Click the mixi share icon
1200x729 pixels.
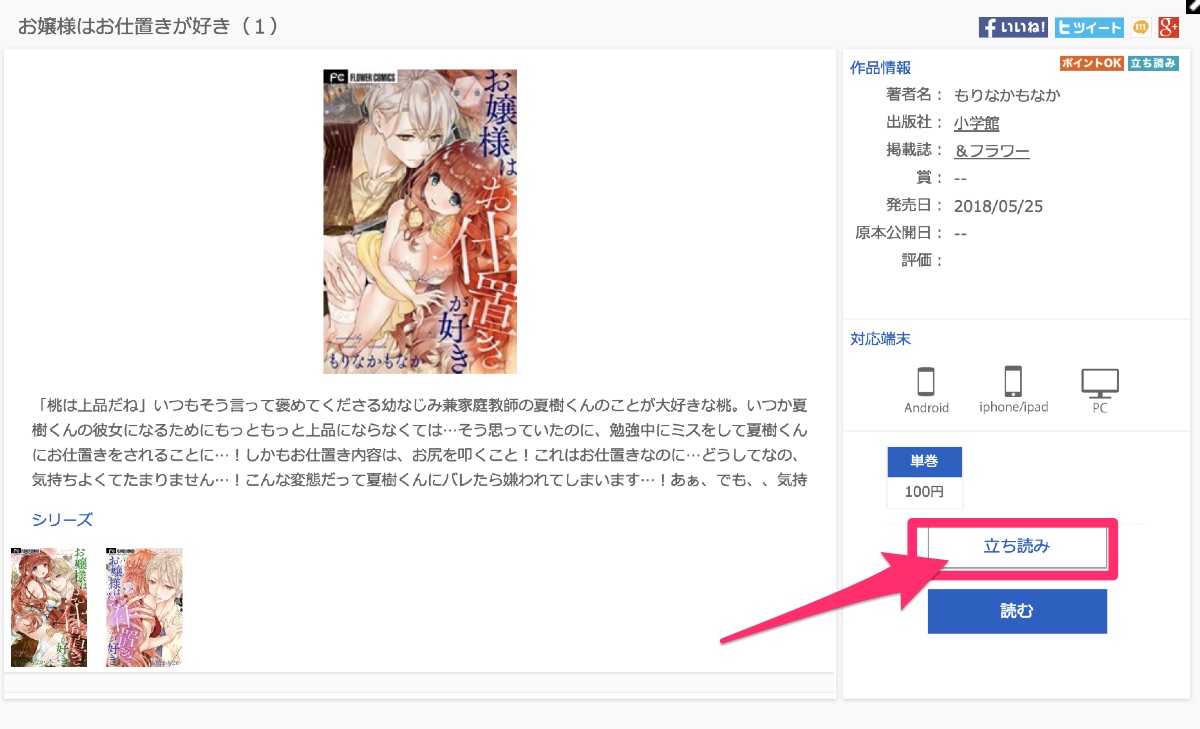tap(1141, 28)
